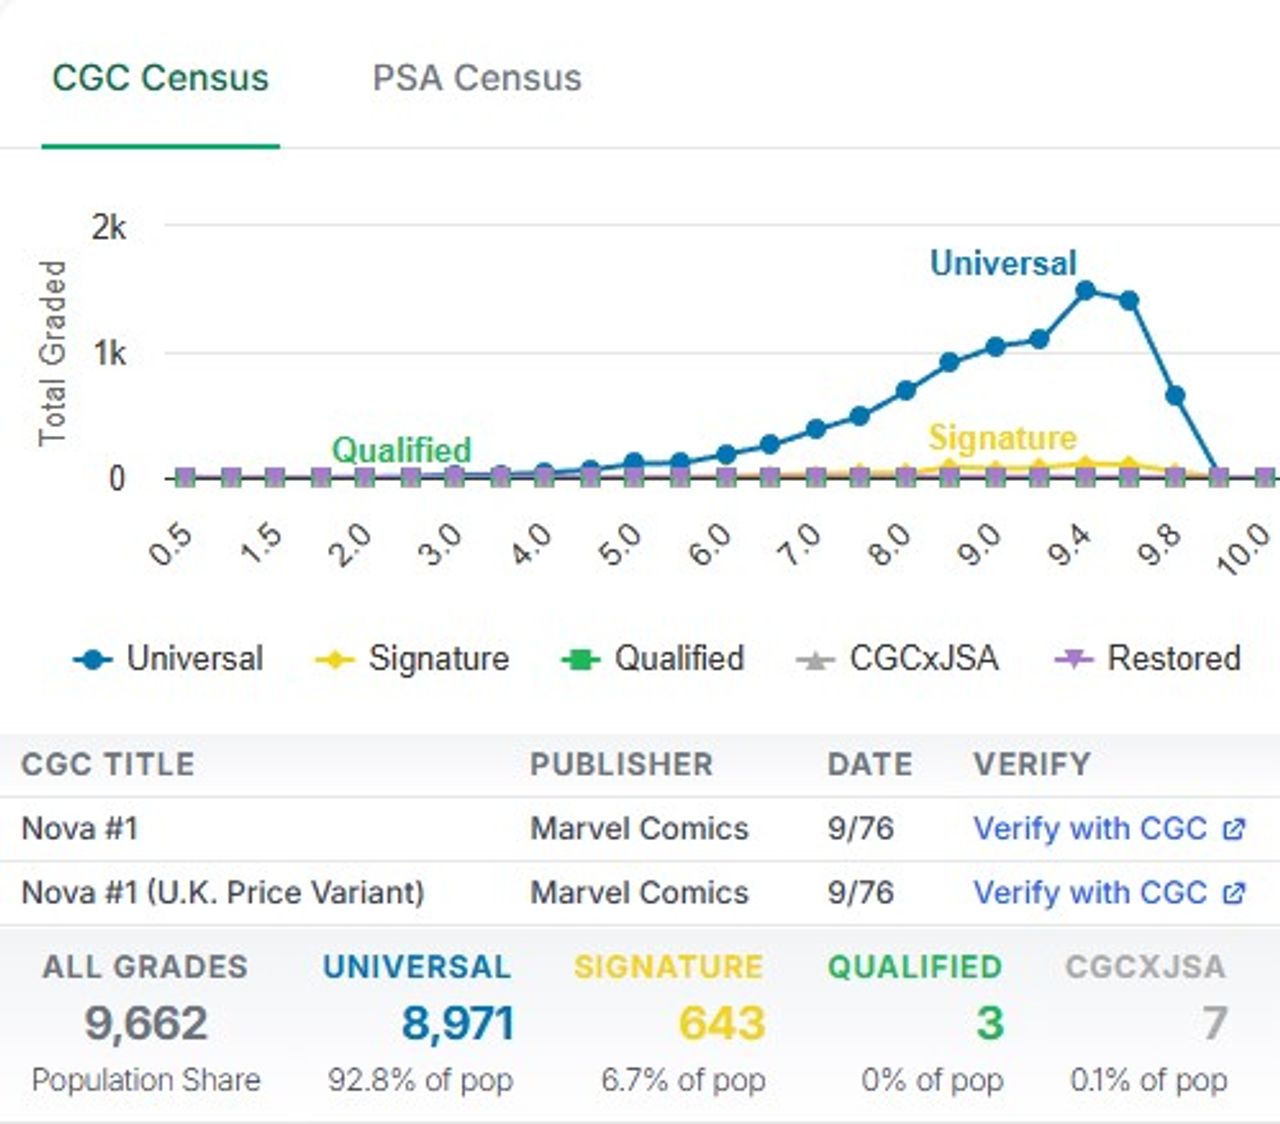Click the Universal count 8,971

[x=457, y=1023]
